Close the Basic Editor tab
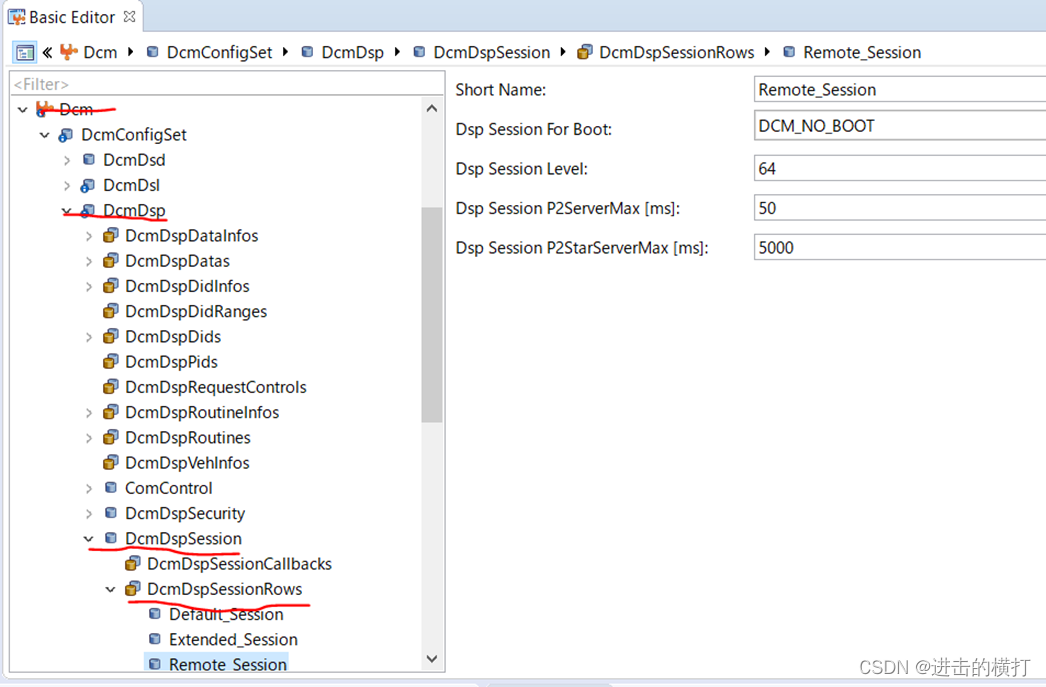Screen dimensions: 1046x687 coord(129,17)
